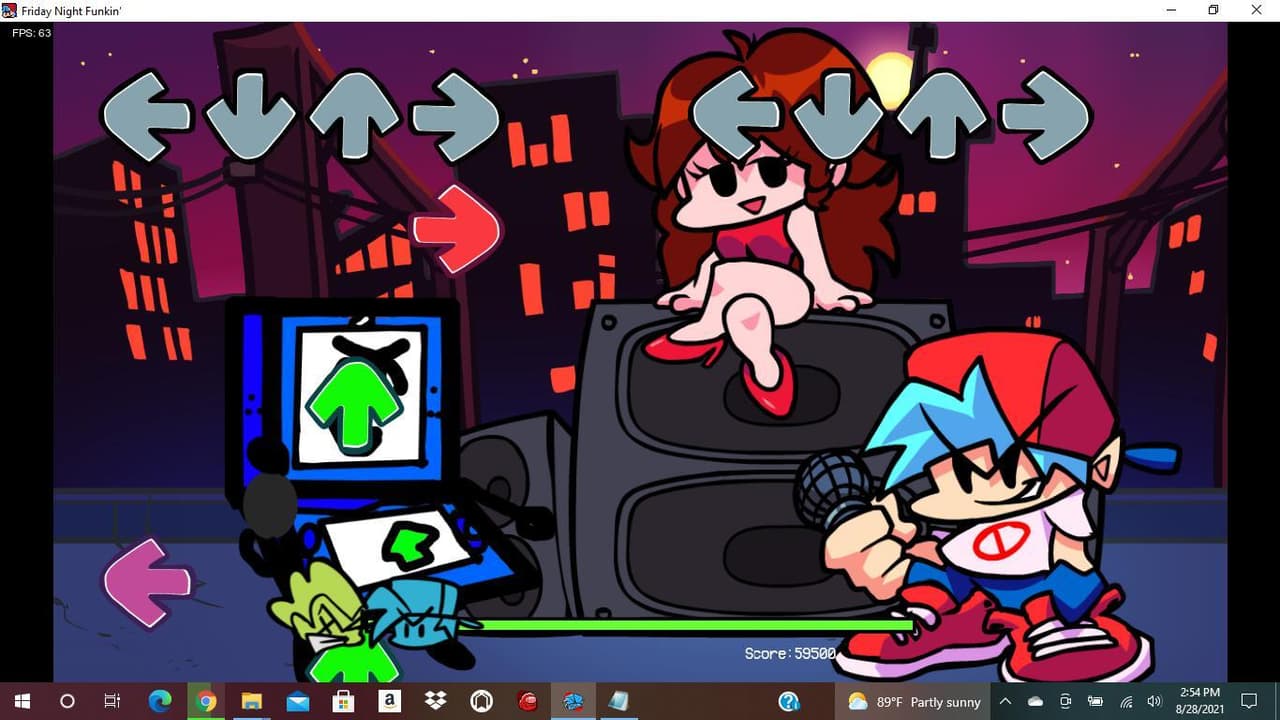Open the battery status tray icon
This screenshot has width=1280, height=720.
(1095, 702)
